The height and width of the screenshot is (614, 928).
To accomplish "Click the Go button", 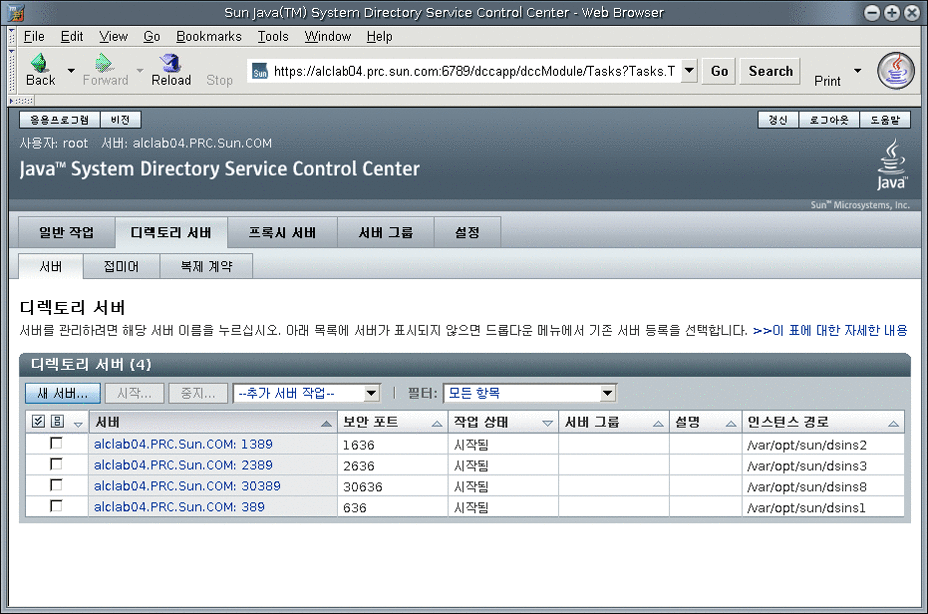I will click(x=719, y=71).
